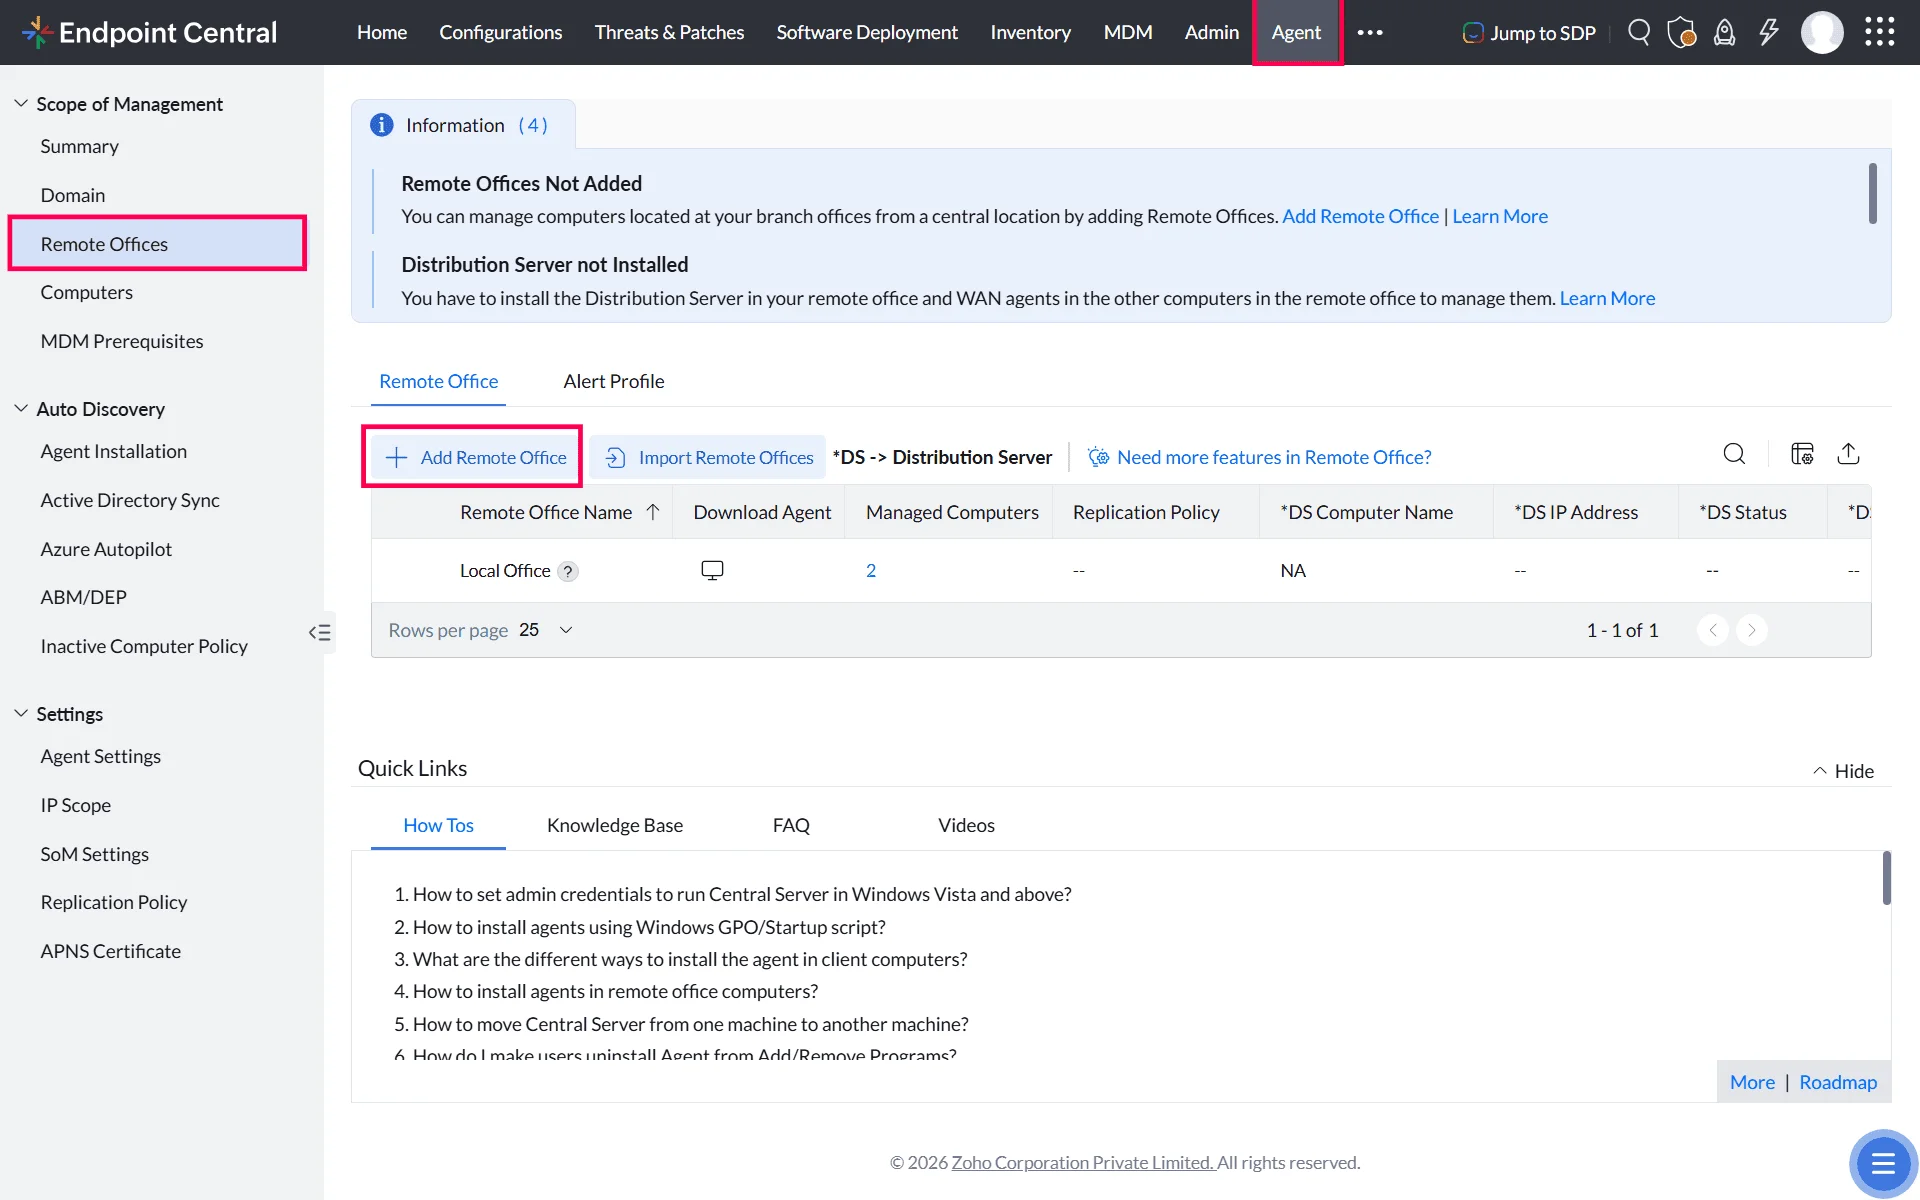Collapse Auto Discovery section
This screenshot has height=1200, width=1920.
pyautogui.click(x=21, y=408)
